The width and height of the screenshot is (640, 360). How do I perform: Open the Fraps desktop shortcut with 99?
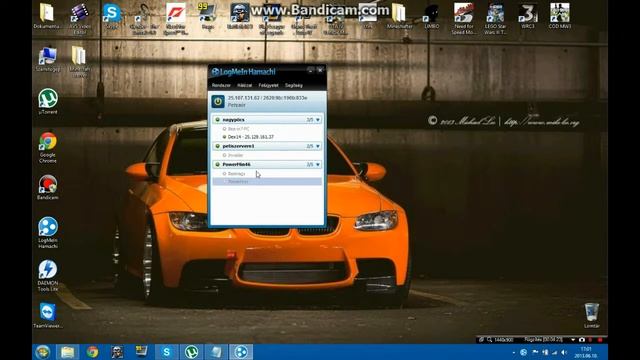click(x=207, y=17)
